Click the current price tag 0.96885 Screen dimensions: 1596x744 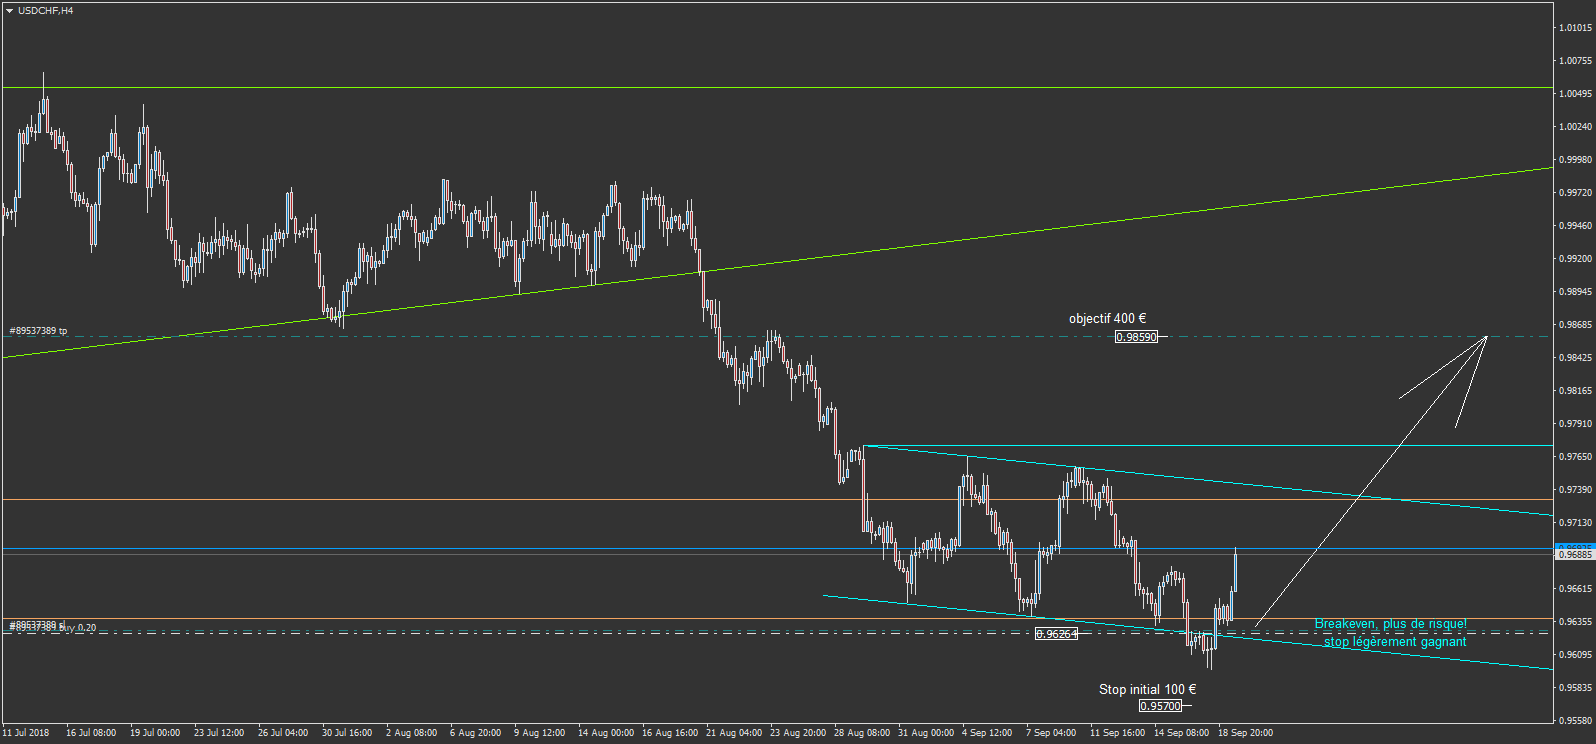tap(1575, 554)
